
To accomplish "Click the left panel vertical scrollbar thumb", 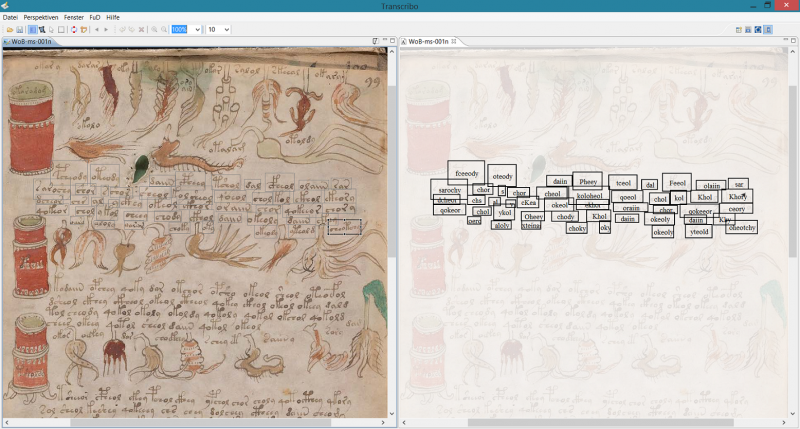I will click(392, 171).
